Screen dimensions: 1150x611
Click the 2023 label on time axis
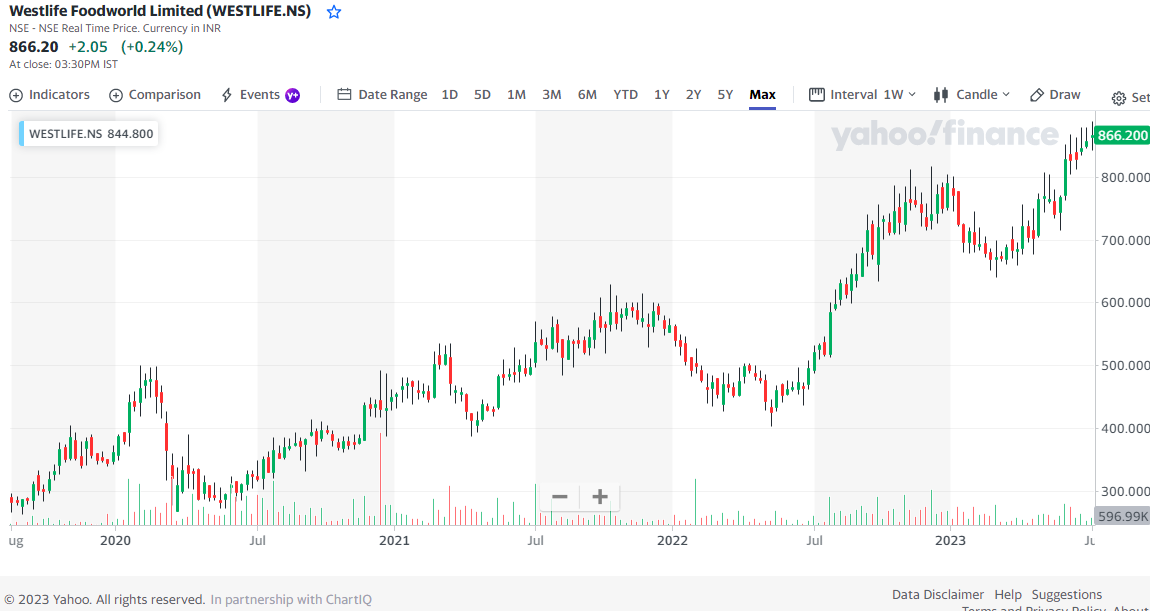pyautogui.click(x=951, y=541)
